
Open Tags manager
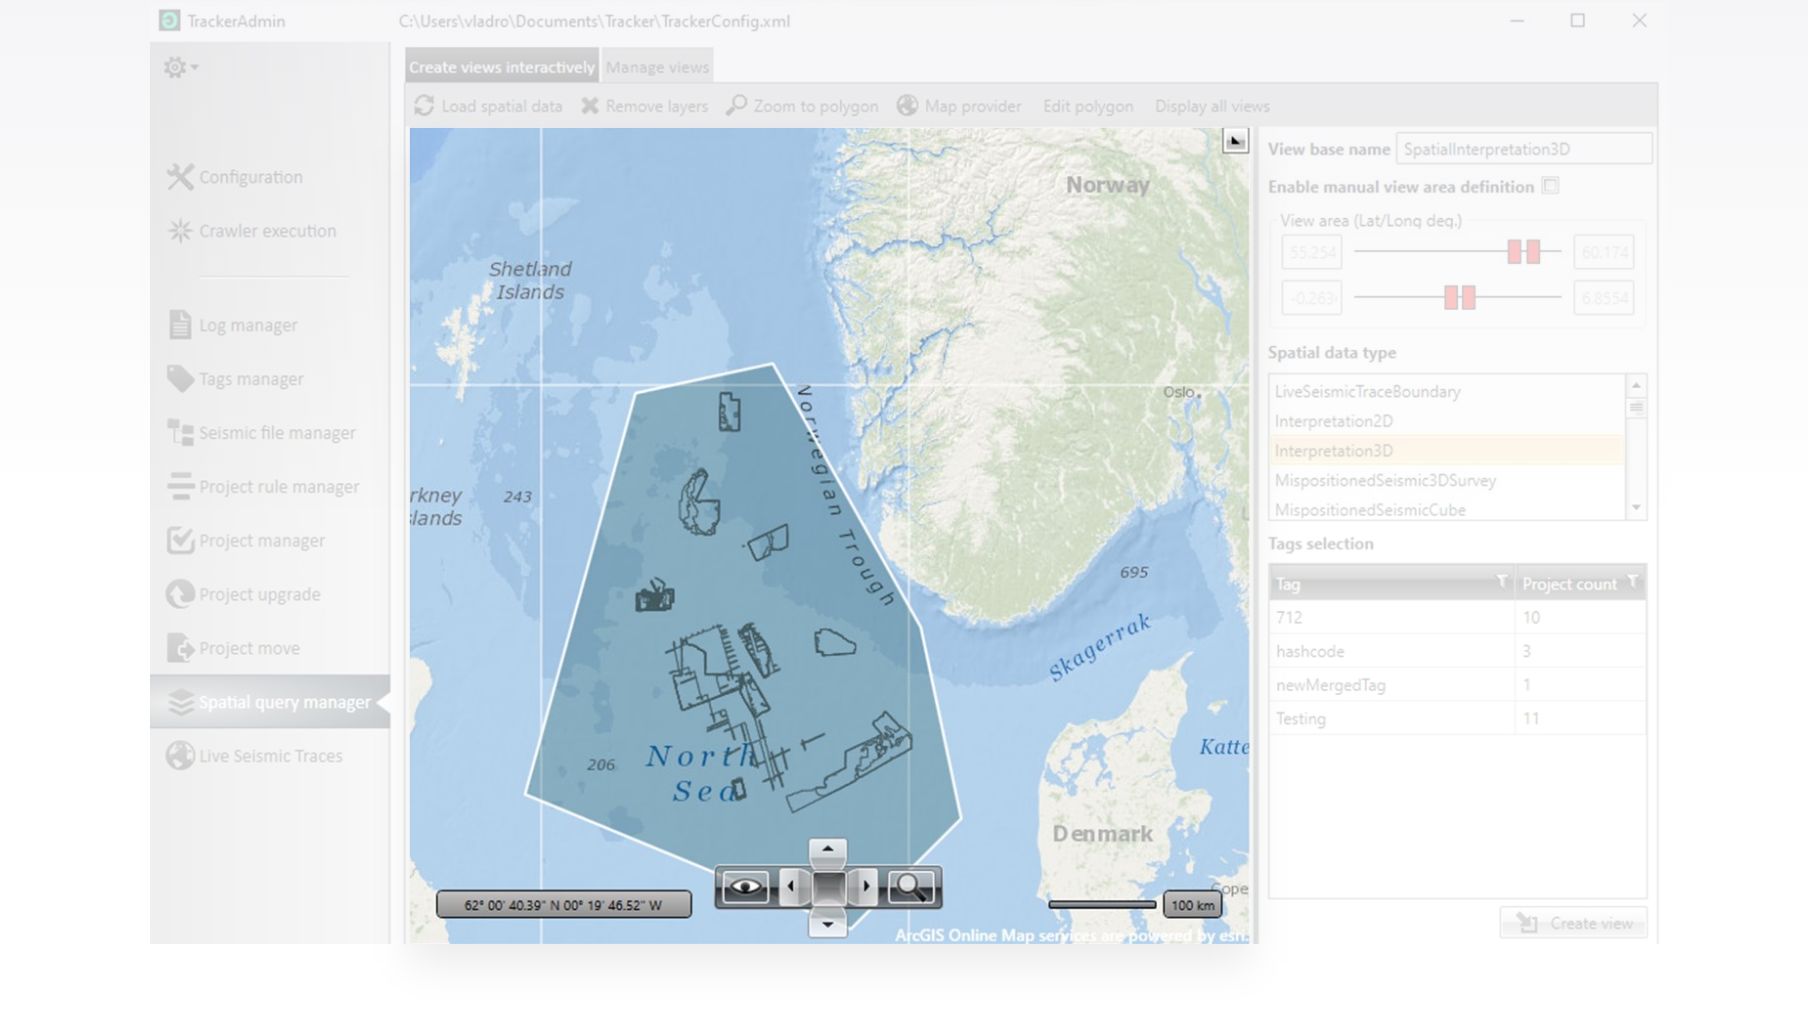point(236,379)
